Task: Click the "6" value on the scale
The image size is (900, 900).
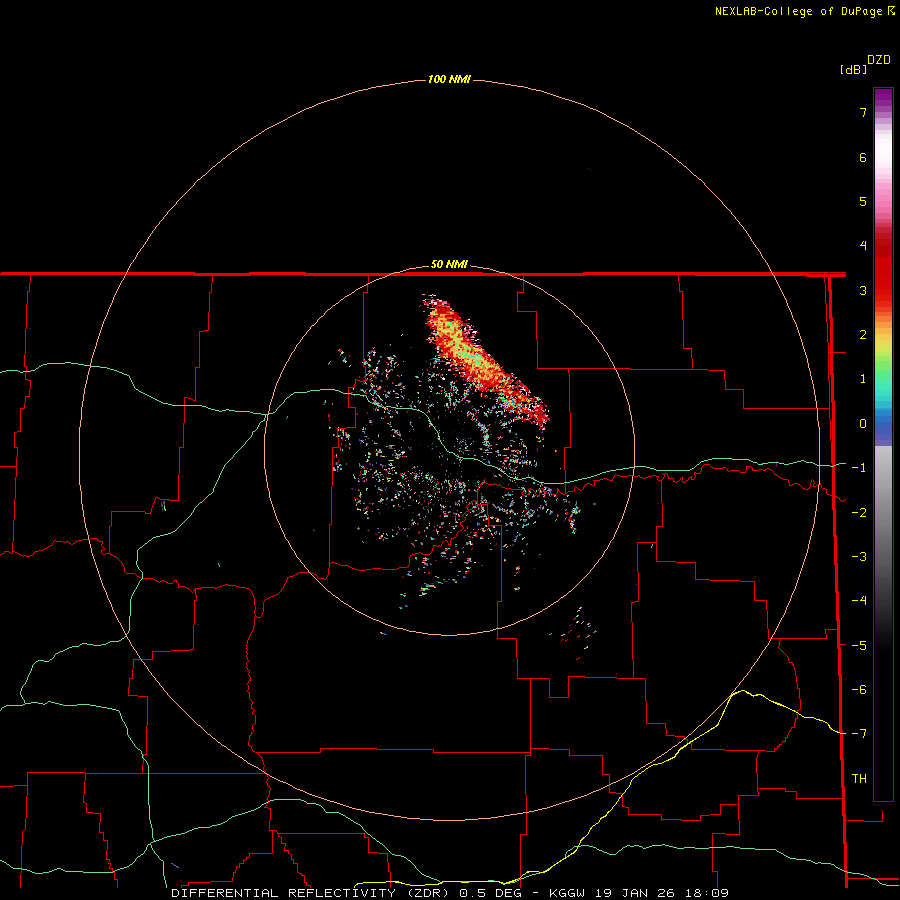Action: (x=863, y=157)
